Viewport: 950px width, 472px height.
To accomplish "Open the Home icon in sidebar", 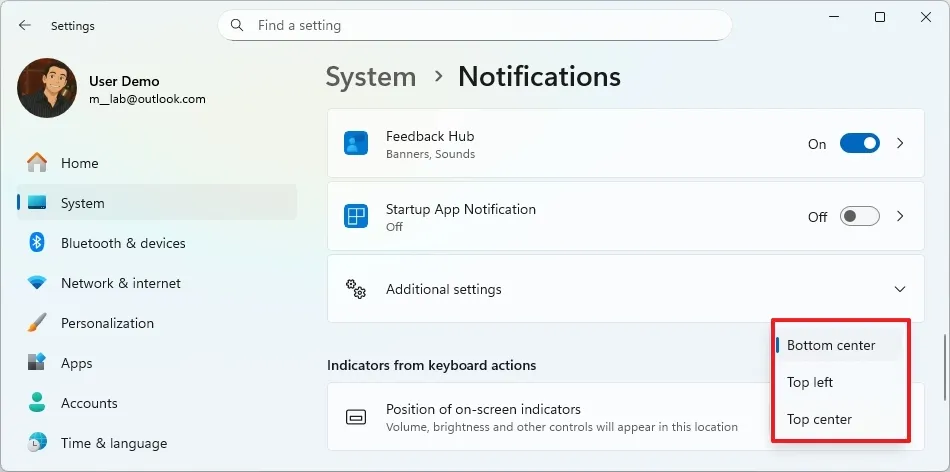I will 37,163.
